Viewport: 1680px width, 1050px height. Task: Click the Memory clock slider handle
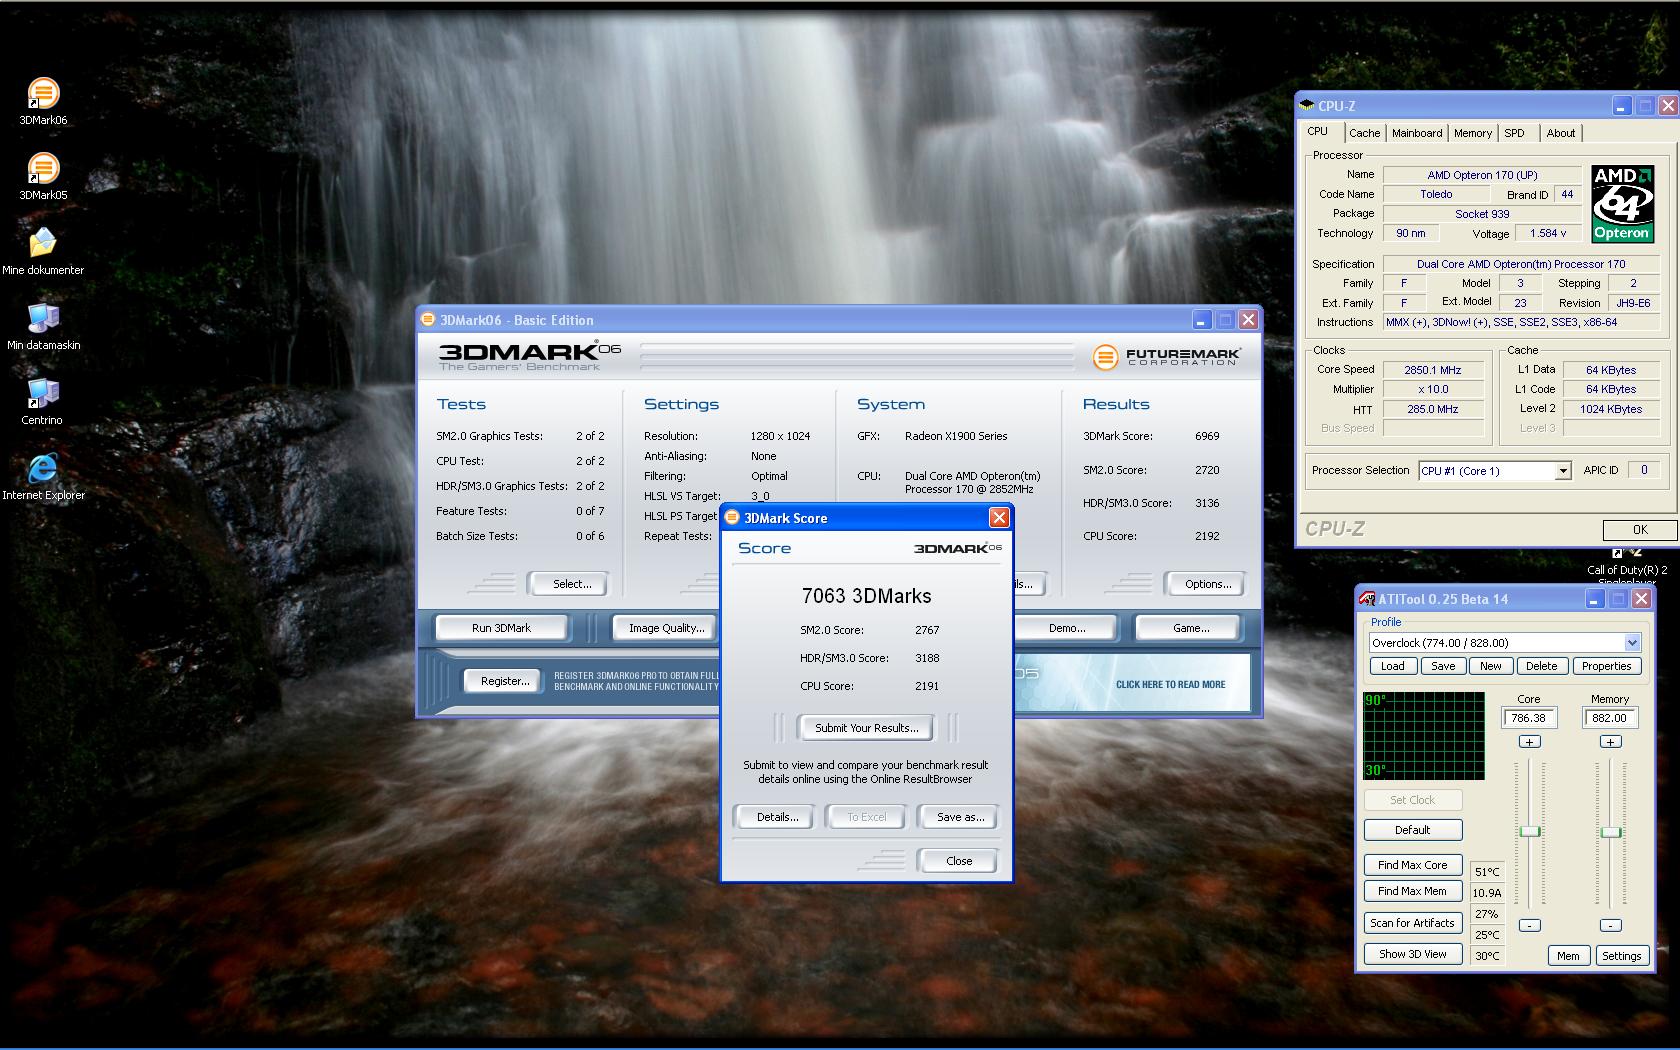click(1610, 832)
